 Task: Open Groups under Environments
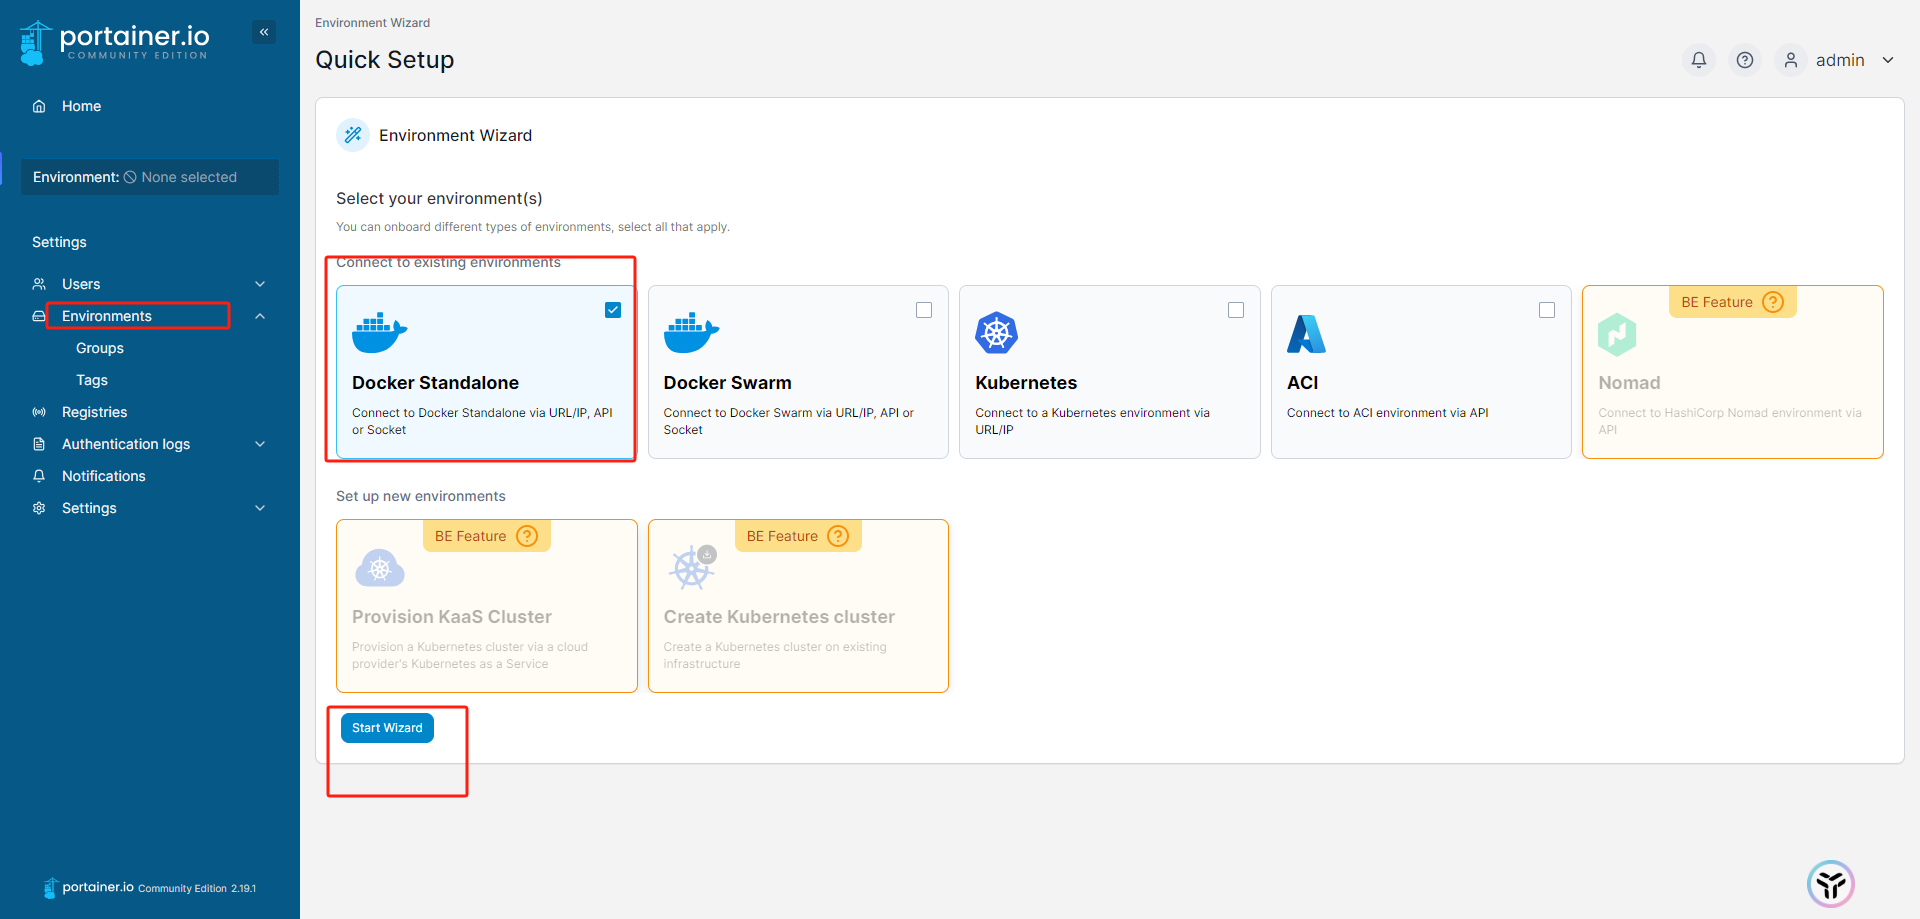(x=100, y=348)
